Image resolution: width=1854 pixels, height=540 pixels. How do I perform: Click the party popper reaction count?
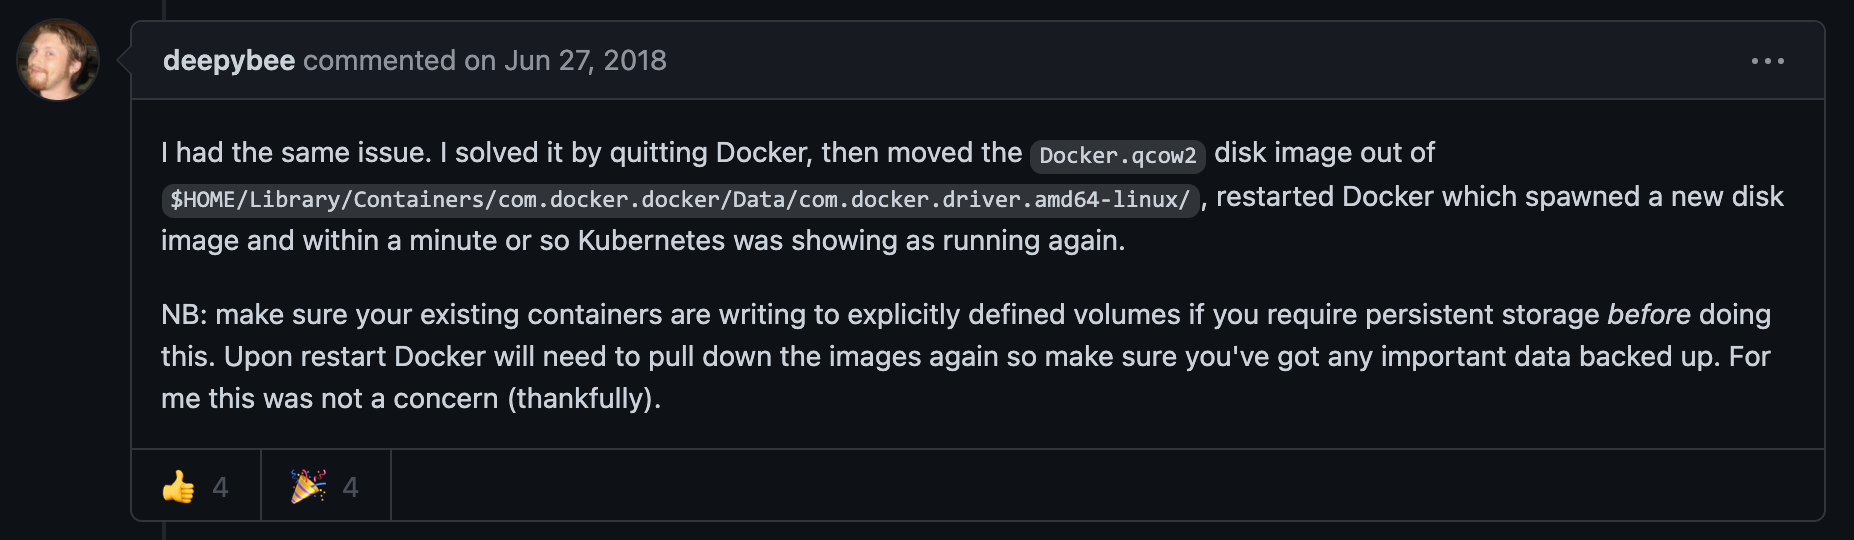(x=350, y=487)
